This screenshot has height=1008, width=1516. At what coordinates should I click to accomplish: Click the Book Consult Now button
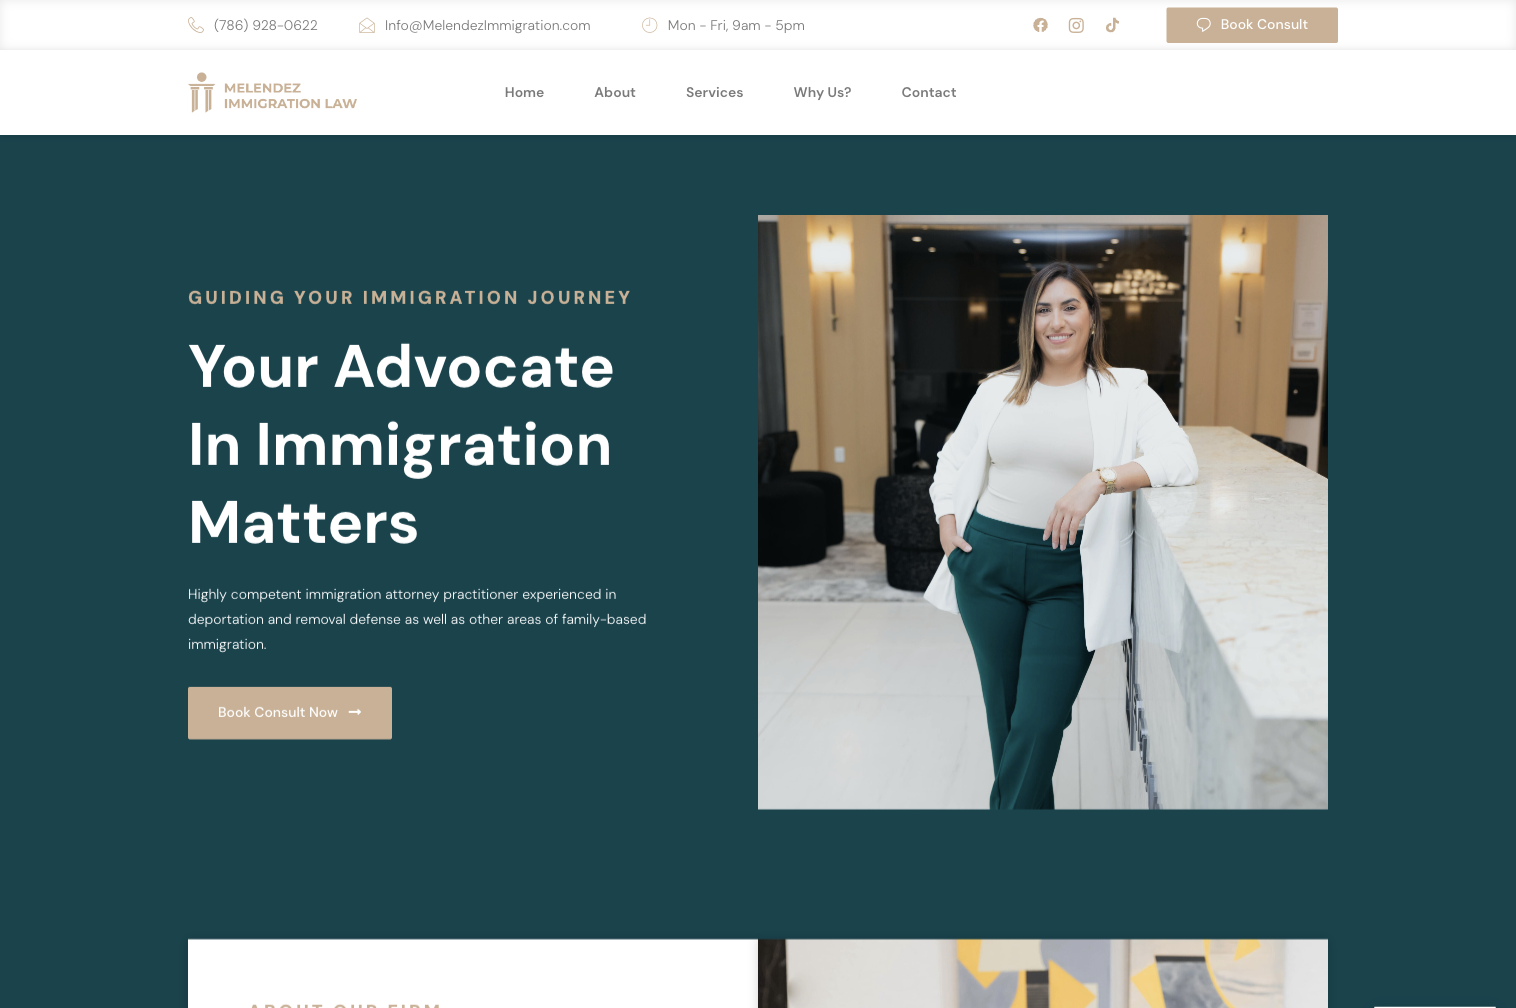click(x=290, y=713)
